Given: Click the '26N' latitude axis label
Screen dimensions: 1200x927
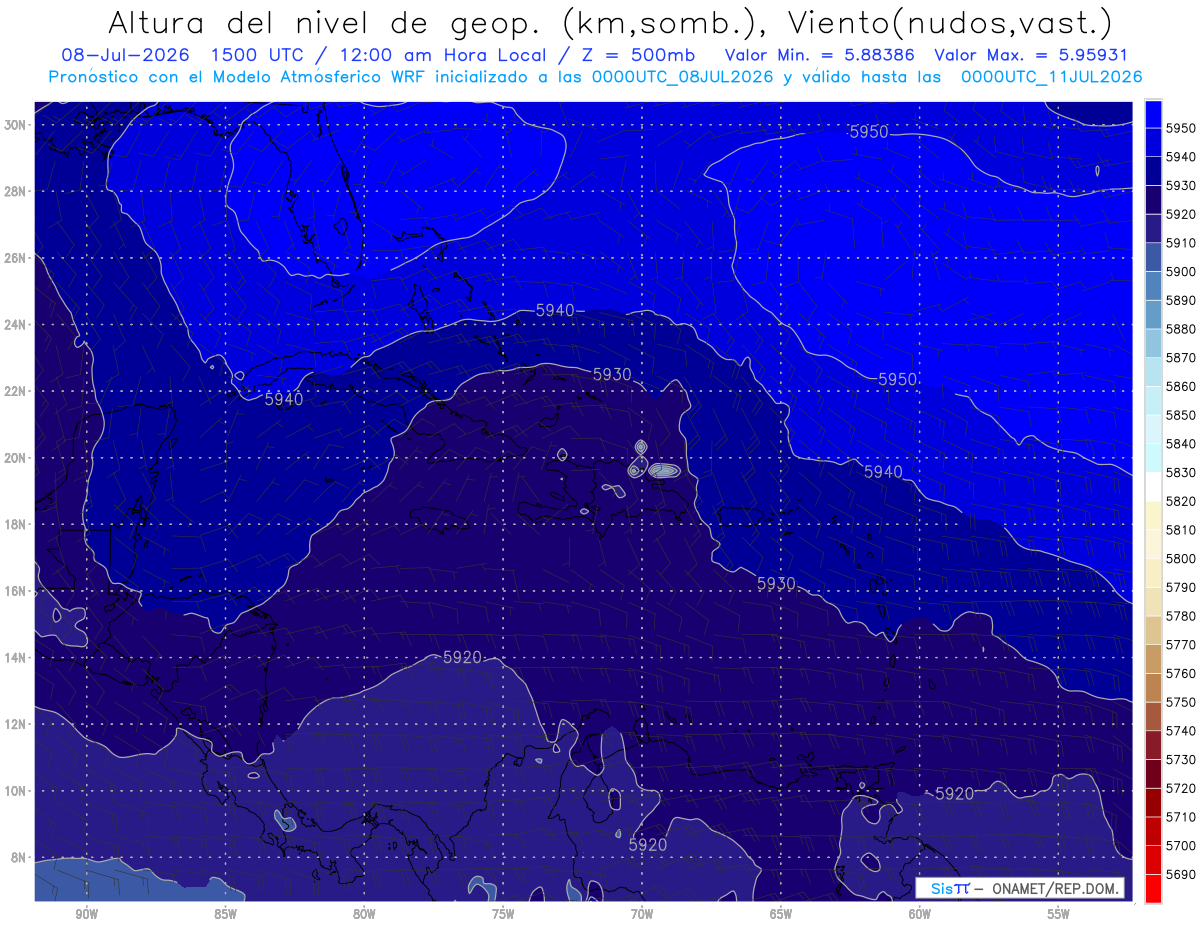Looking at the screenshot, I should [15, 258].
